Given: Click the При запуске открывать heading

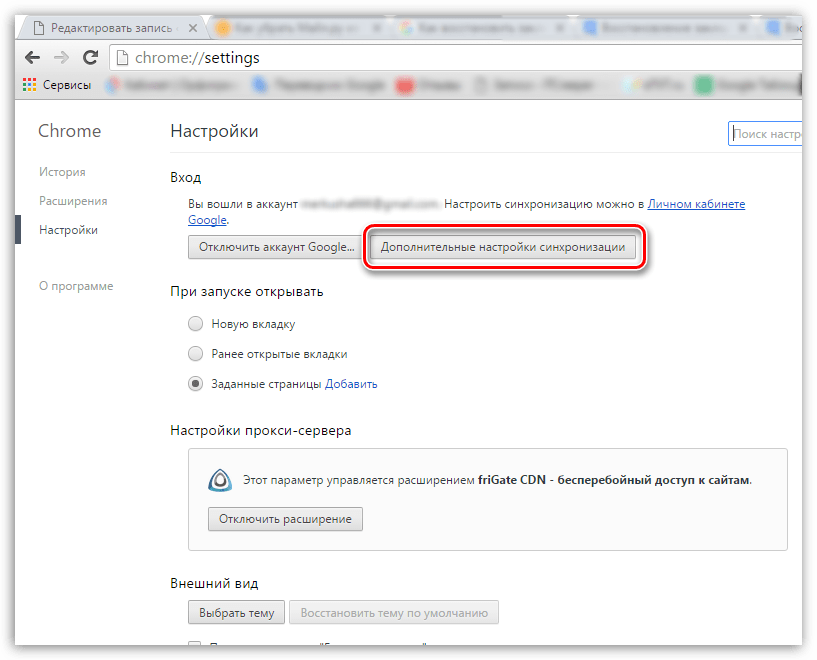Looking at the screenshot, I should (x=246, y=292).
